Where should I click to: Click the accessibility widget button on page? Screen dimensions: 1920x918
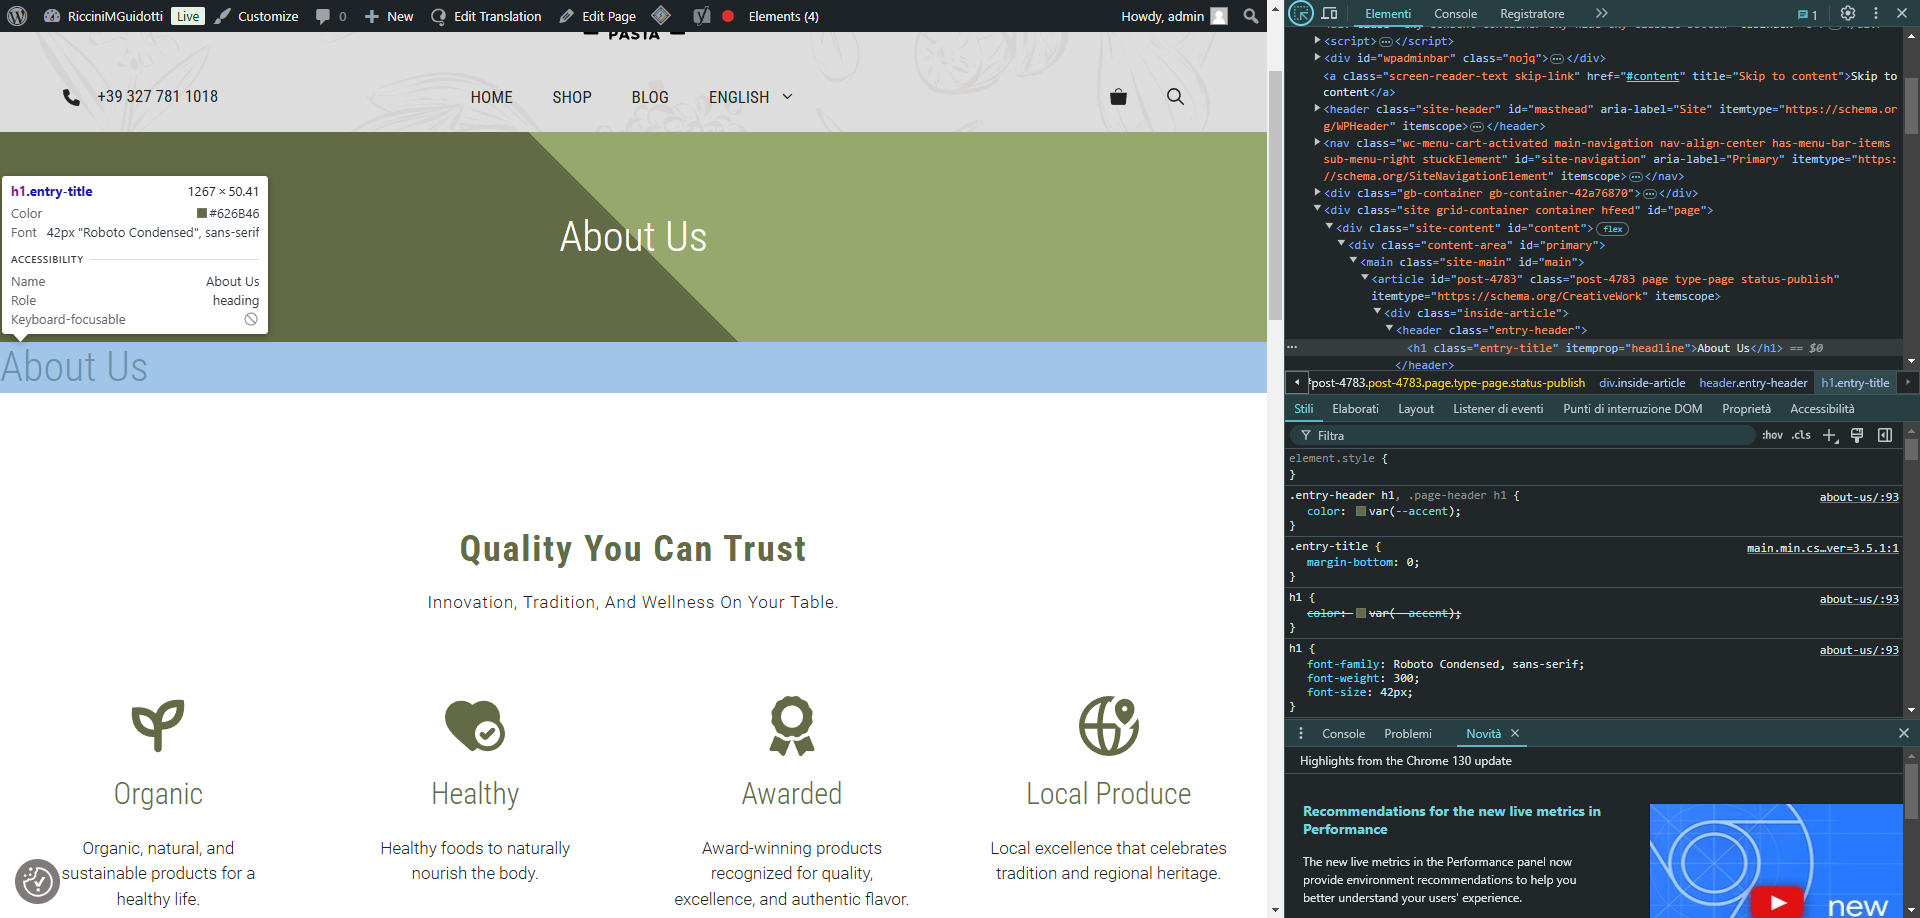click(x=38, y=881)
